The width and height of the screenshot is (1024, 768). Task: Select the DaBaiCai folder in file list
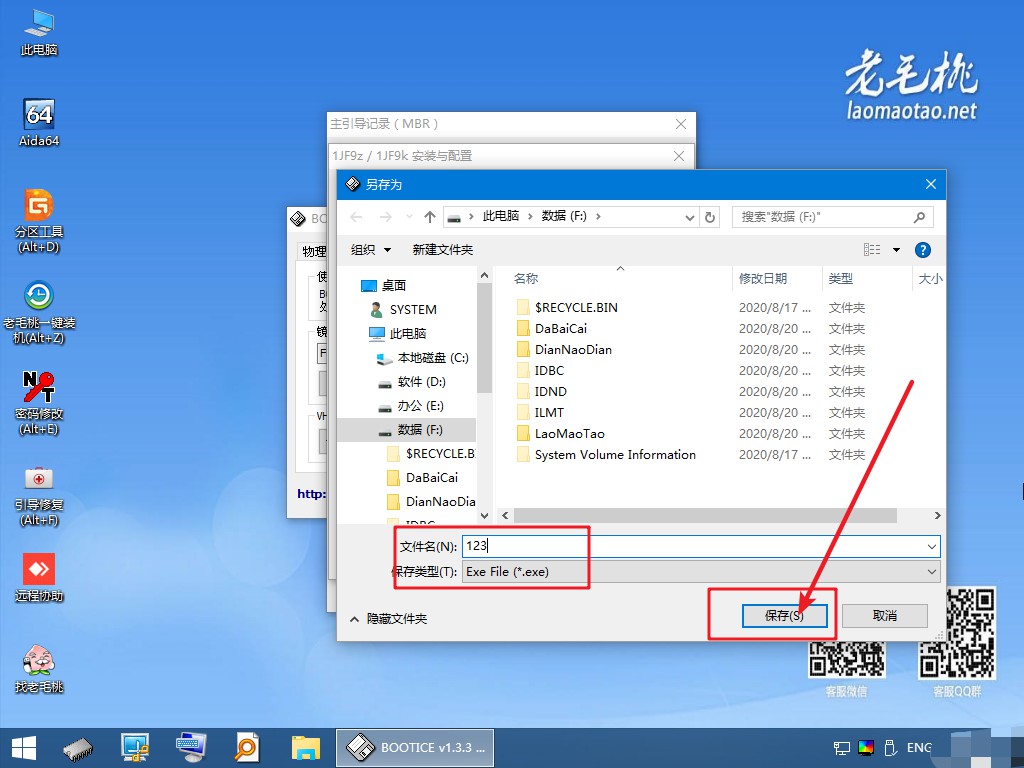pyautogui.click(x=560, y=328)
